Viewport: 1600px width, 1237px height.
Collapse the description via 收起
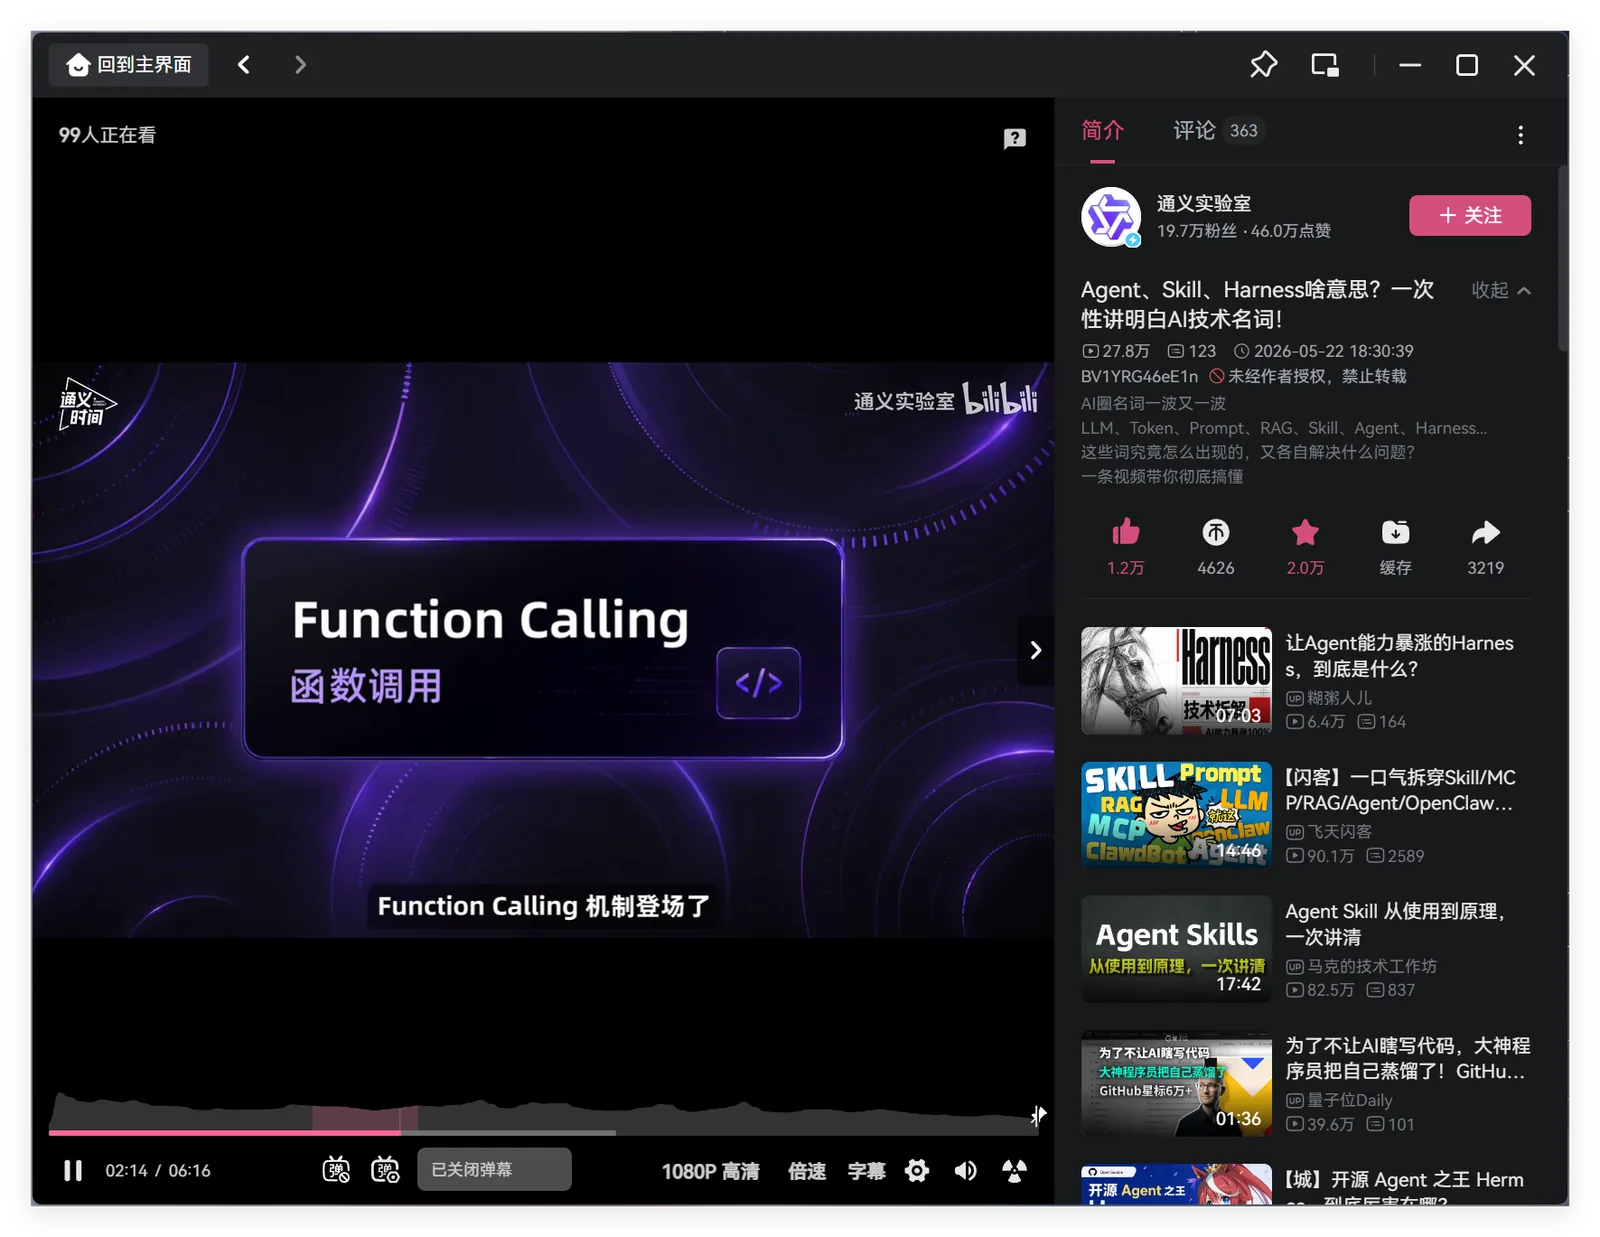[1501, 290]
